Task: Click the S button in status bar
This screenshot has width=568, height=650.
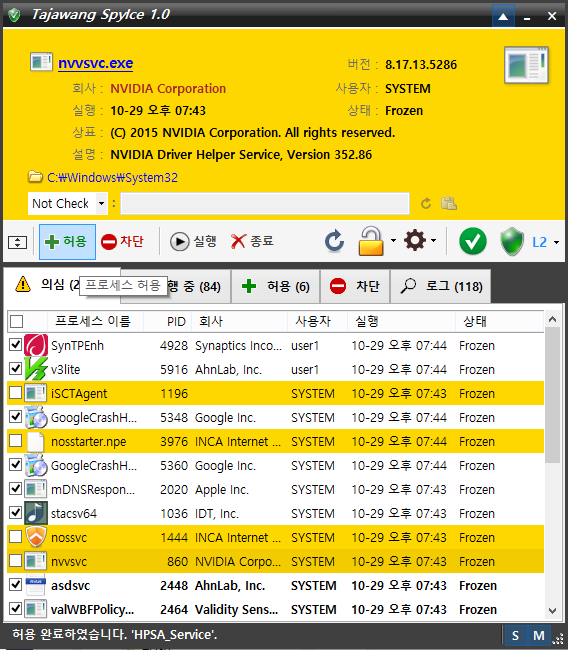Action: click(x=515, y=635)
